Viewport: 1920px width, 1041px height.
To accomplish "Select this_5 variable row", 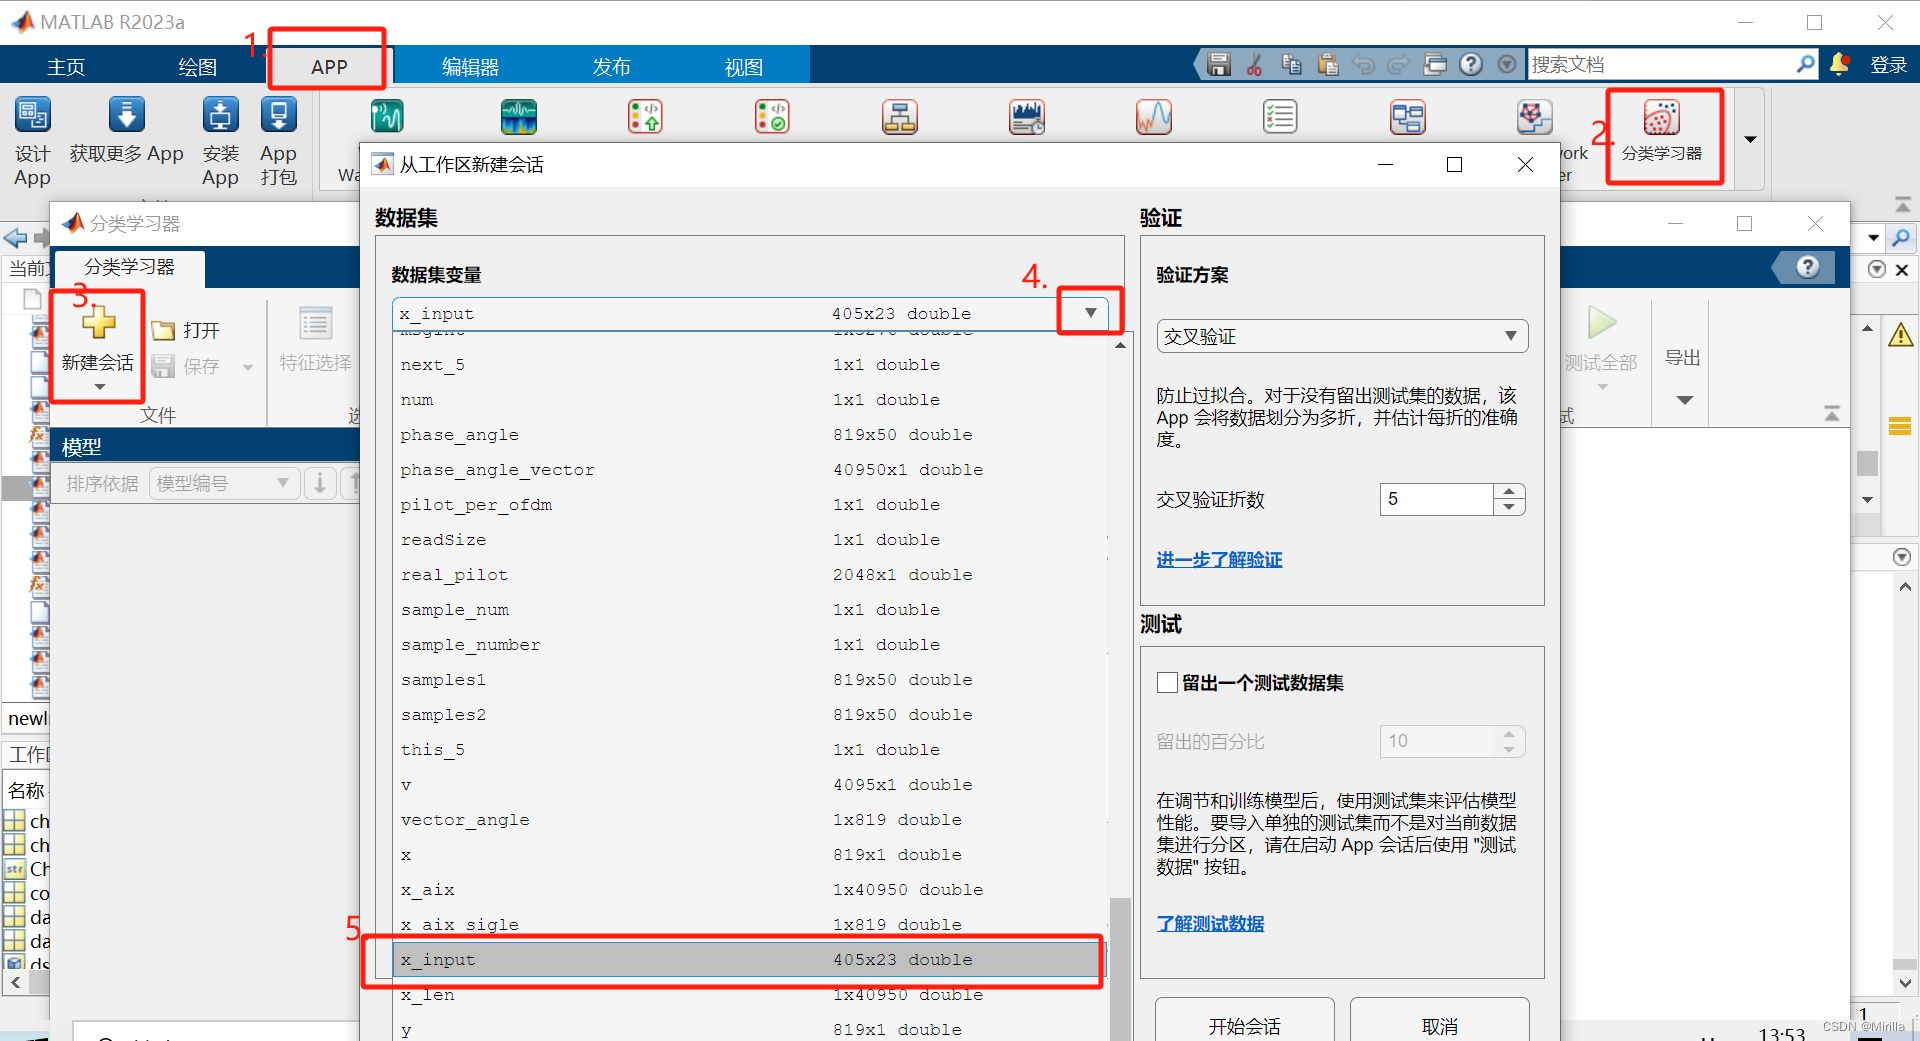I will pyautogui.click(x=750, y=750).
